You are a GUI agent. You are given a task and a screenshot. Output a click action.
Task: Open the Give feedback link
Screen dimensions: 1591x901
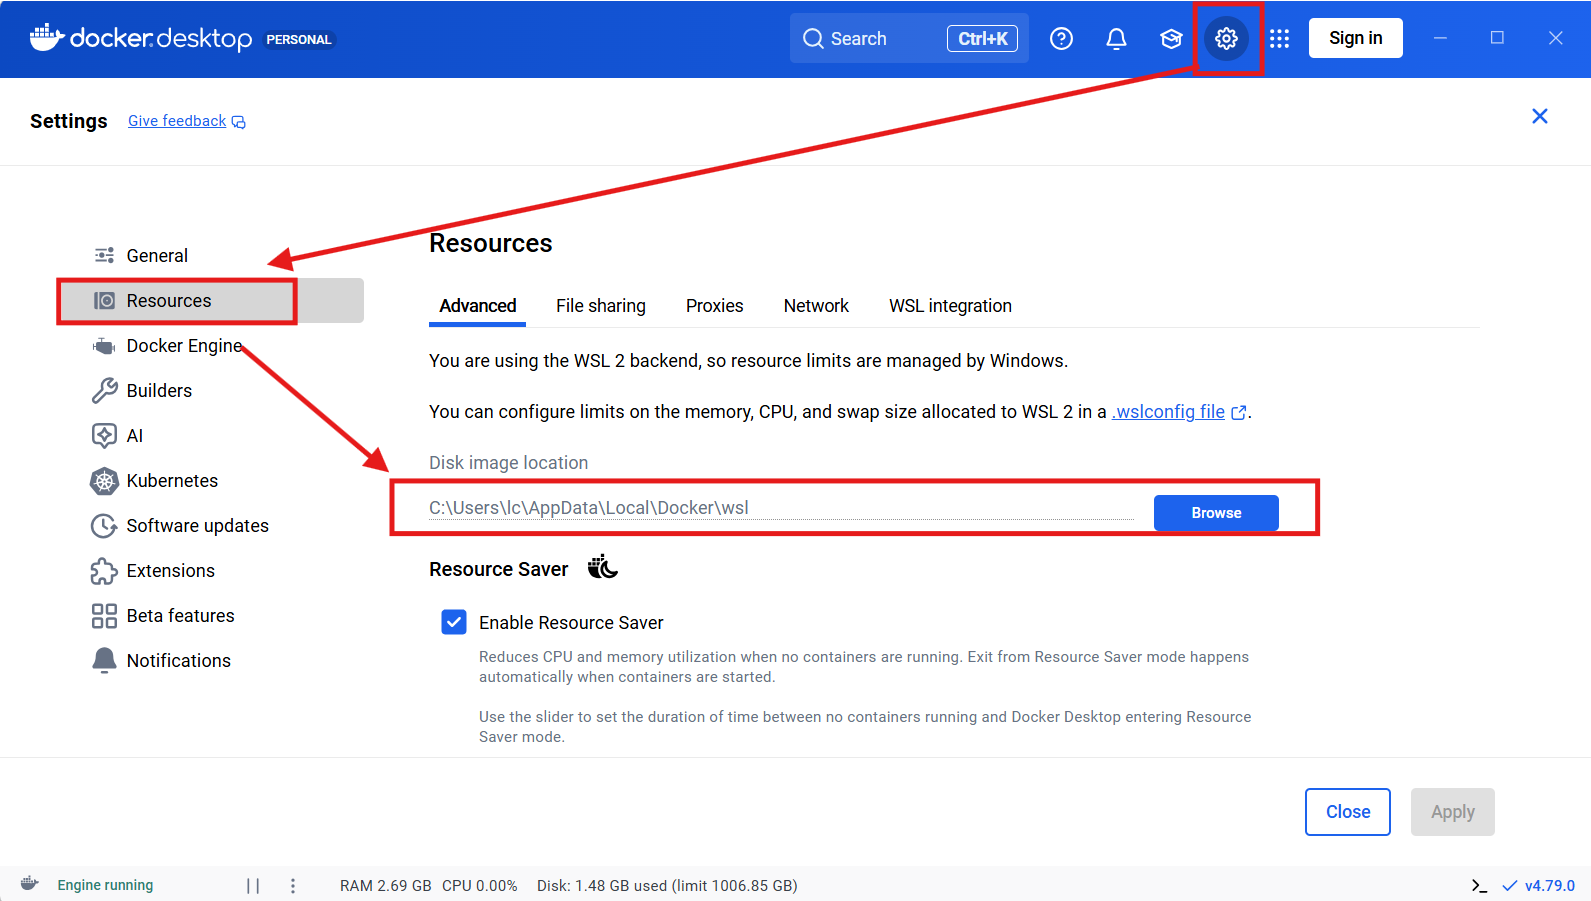(x=177, y=121)
